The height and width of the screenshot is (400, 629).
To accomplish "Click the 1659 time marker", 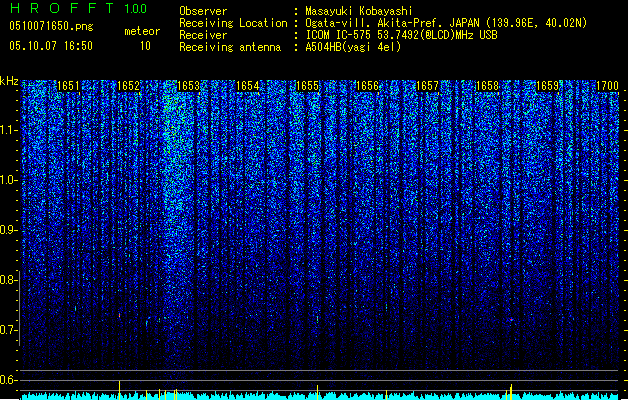I will pyautogui.click(x=547, y=86).
